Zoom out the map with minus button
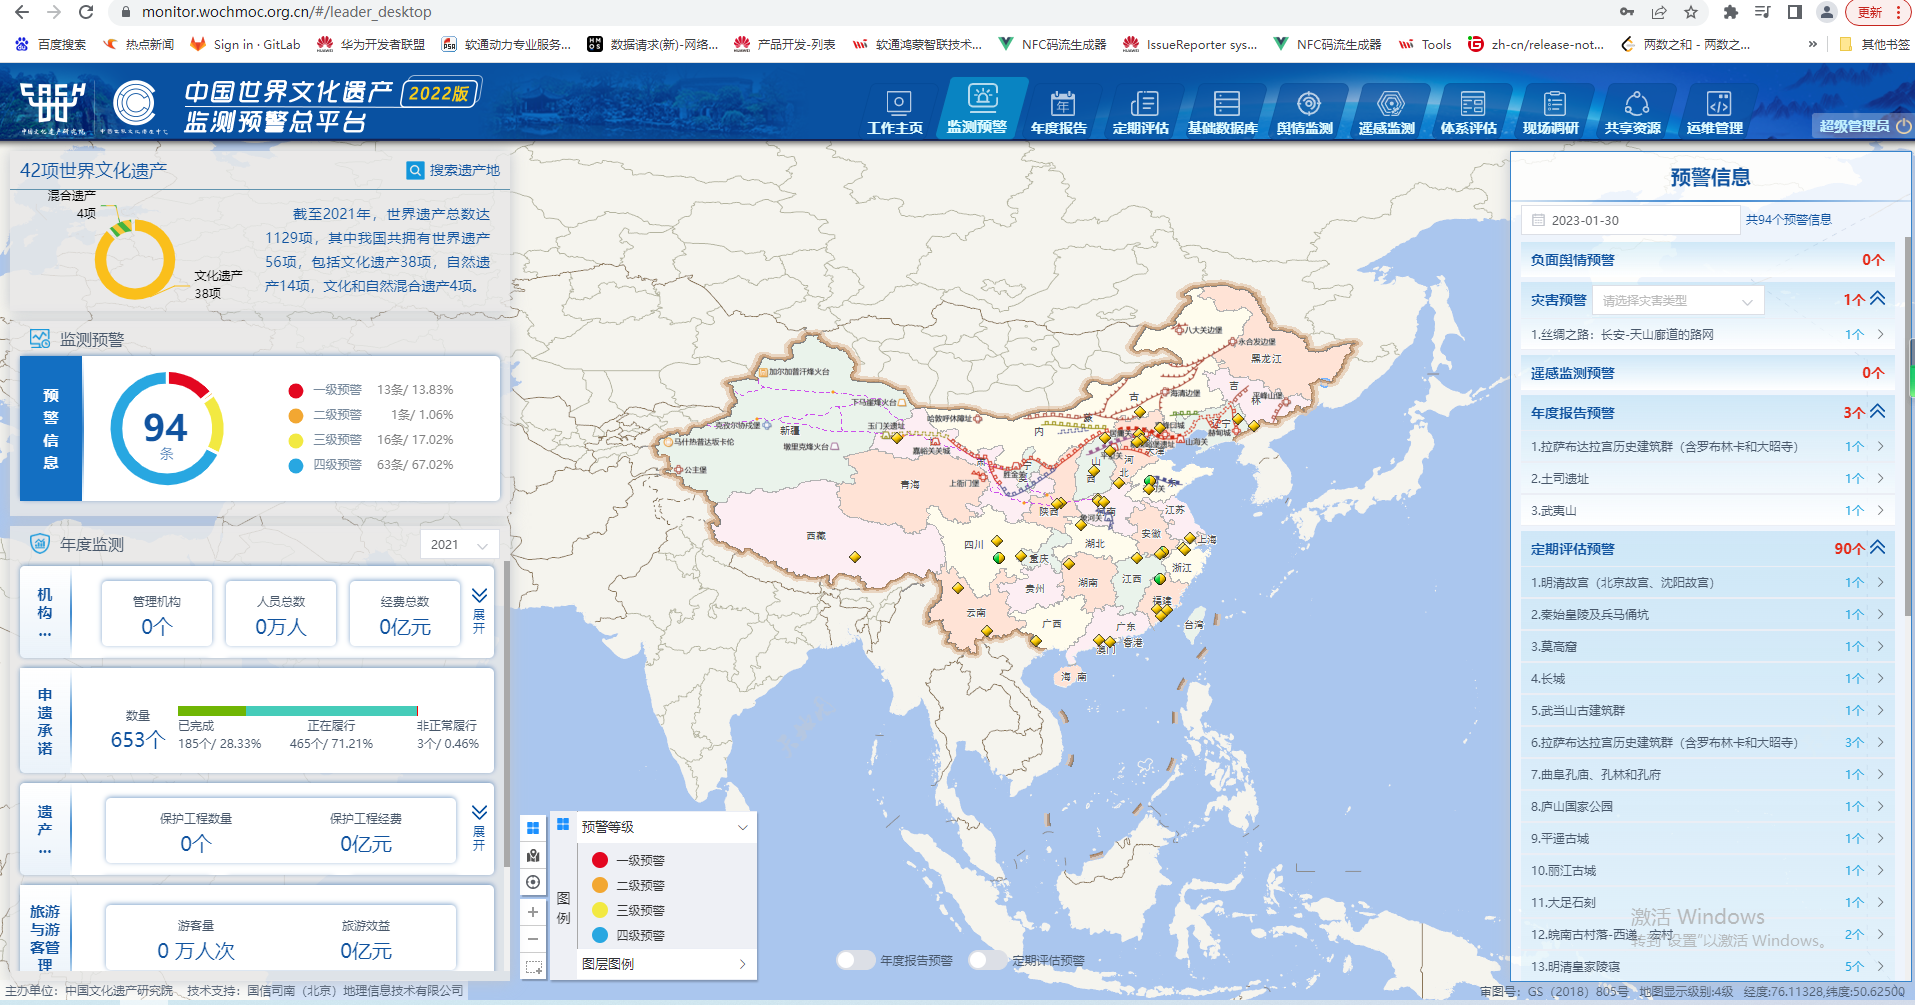Screen dimensions: 1915x1005 tap(533, 939)
